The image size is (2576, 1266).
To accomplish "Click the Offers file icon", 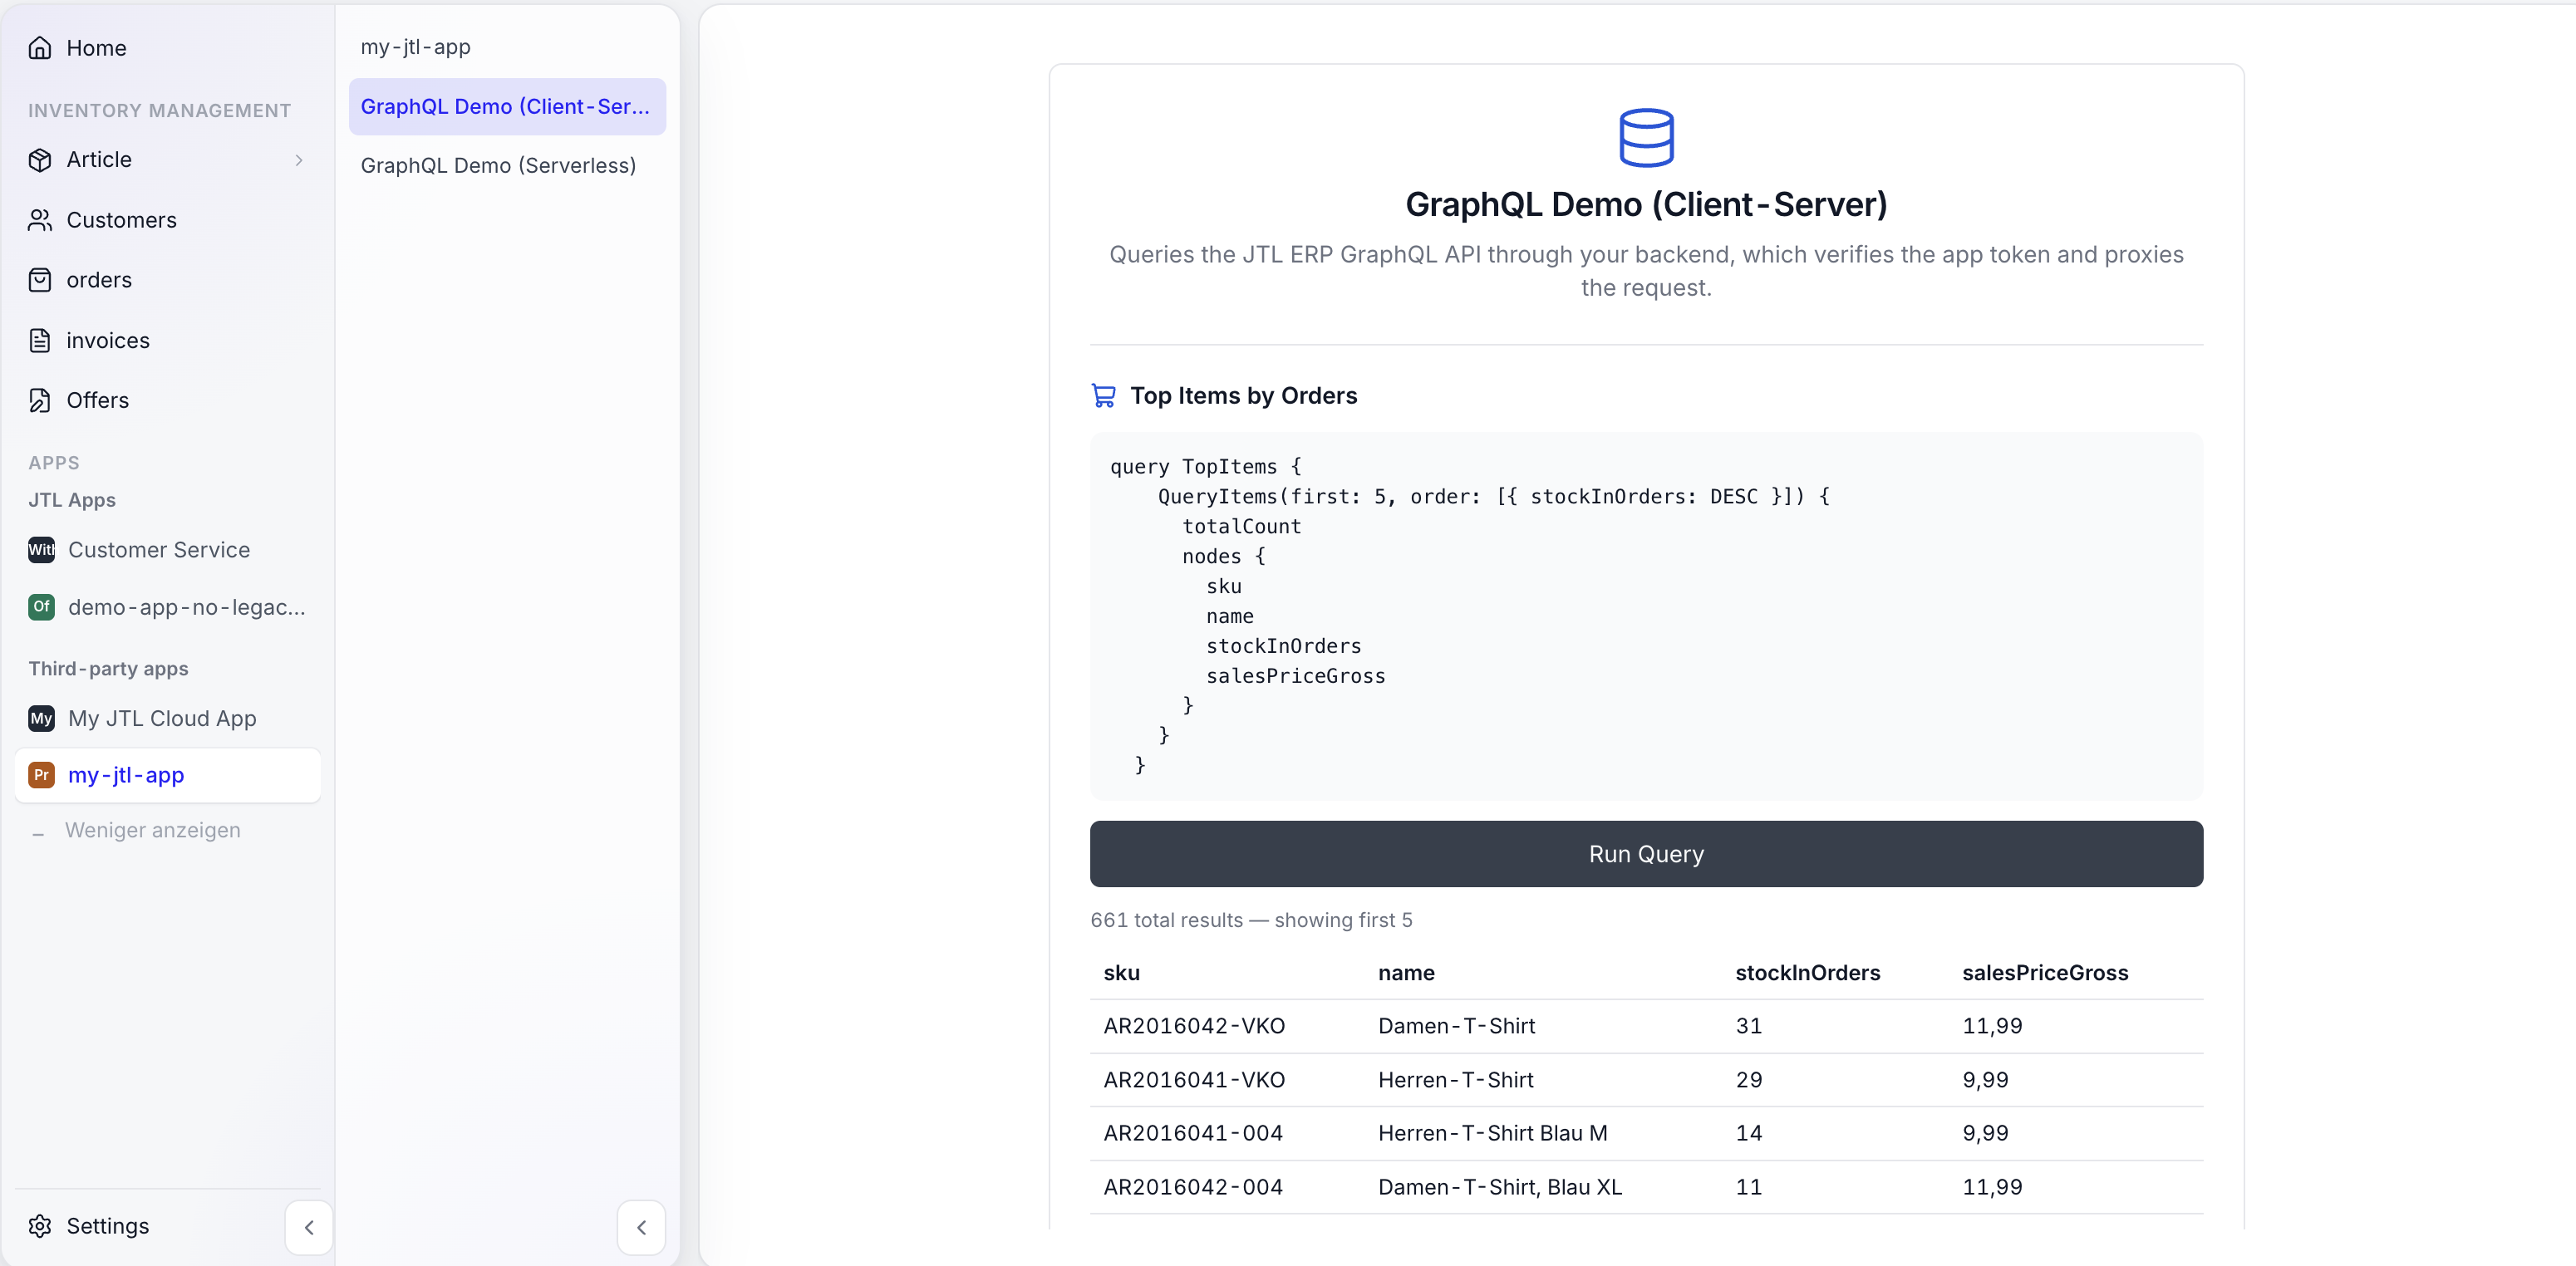I will [40, 400].
